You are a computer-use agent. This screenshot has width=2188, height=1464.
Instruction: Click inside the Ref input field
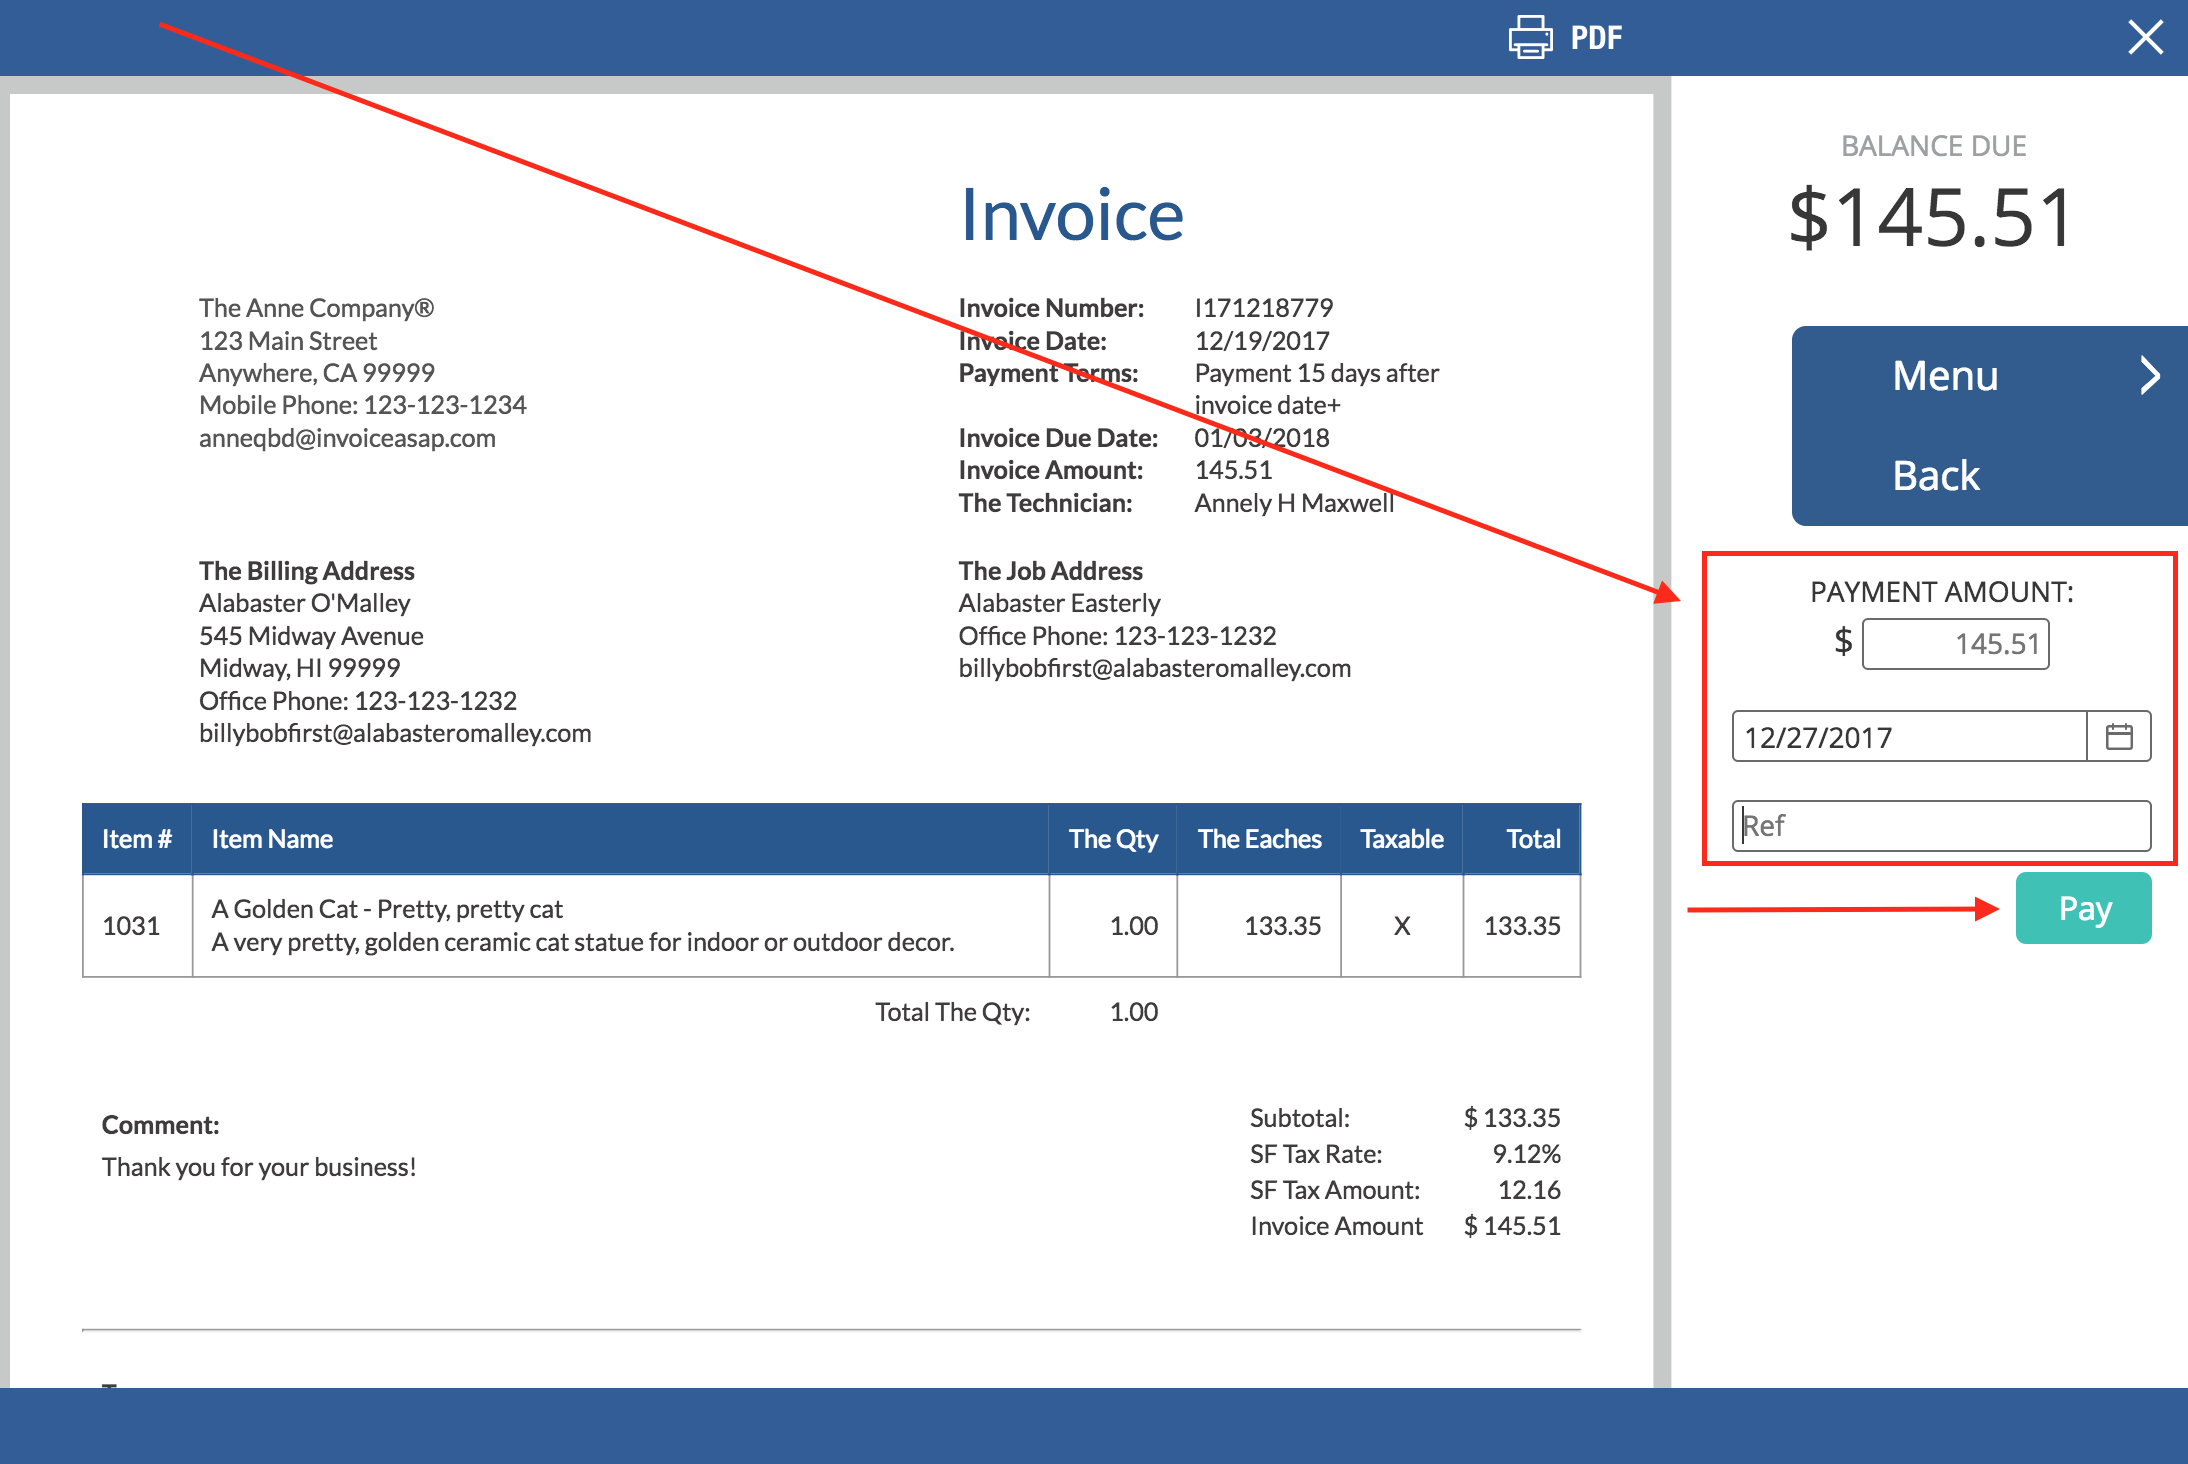point(1940,825)
